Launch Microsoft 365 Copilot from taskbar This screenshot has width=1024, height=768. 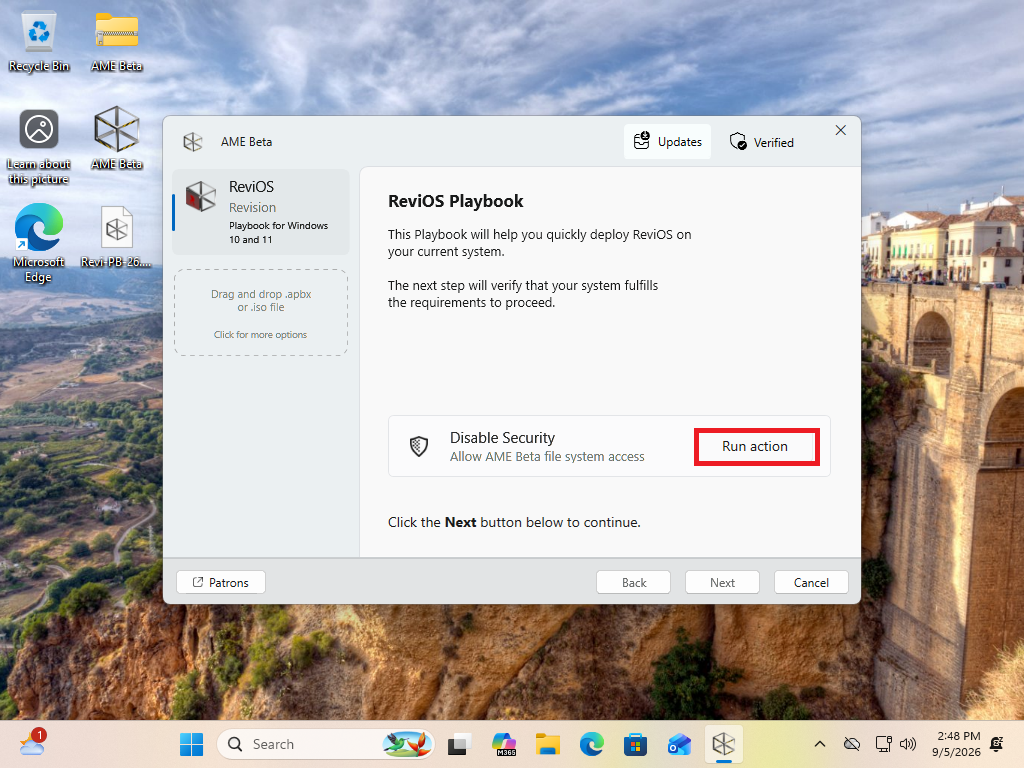pyautogui.click(x=504, y=744)
